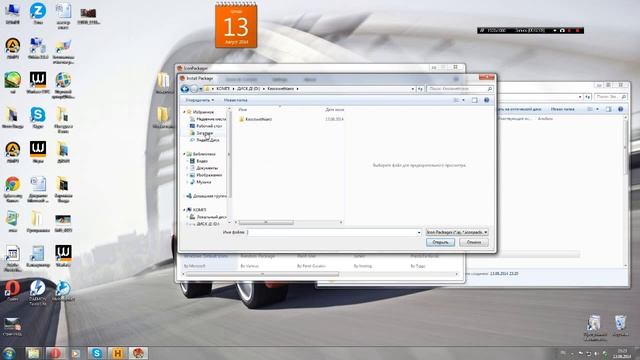Toggle preview pane in background Explorer window
The image size is (640, 360).
[609, 109]
